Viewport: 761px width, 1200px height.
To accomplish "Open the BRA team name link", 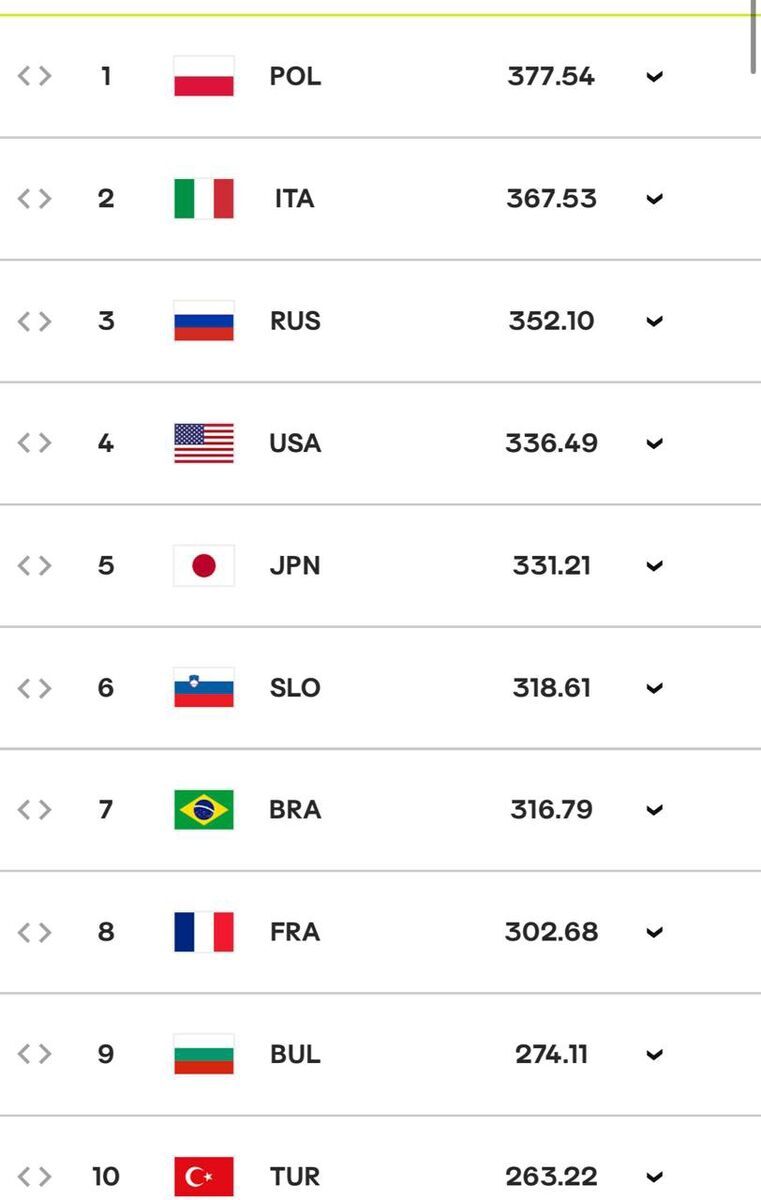I will pyautogui.click(x=295, y=809).
